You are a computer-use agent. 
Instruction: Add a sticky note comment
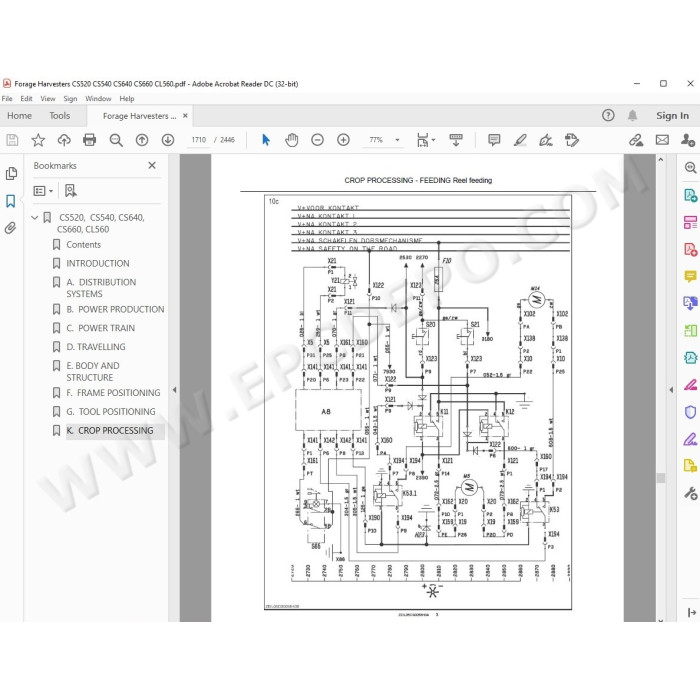click(494, 140)
